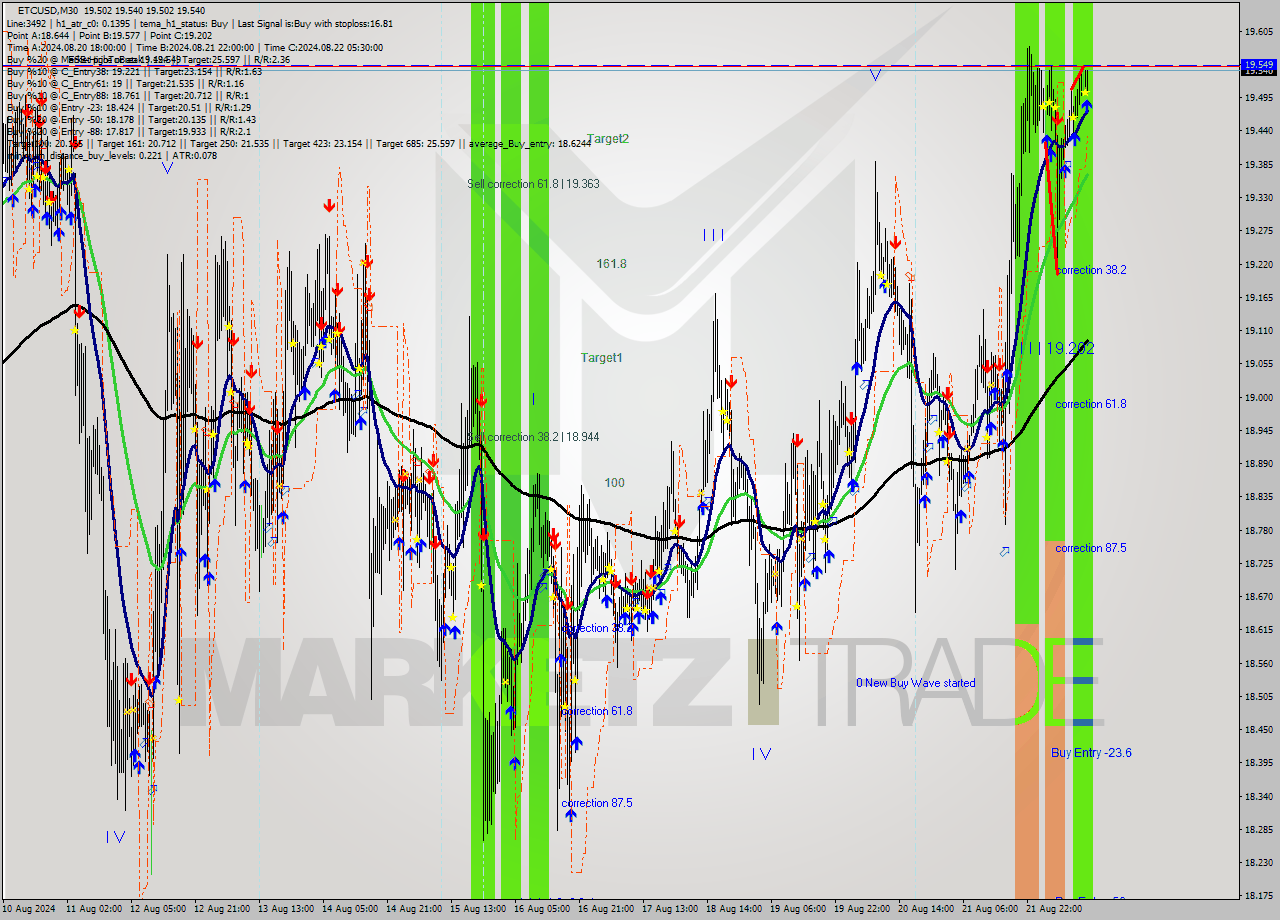
Task: Click the '16 Aug 21:00' time label
Action: (x=606, y=909)
